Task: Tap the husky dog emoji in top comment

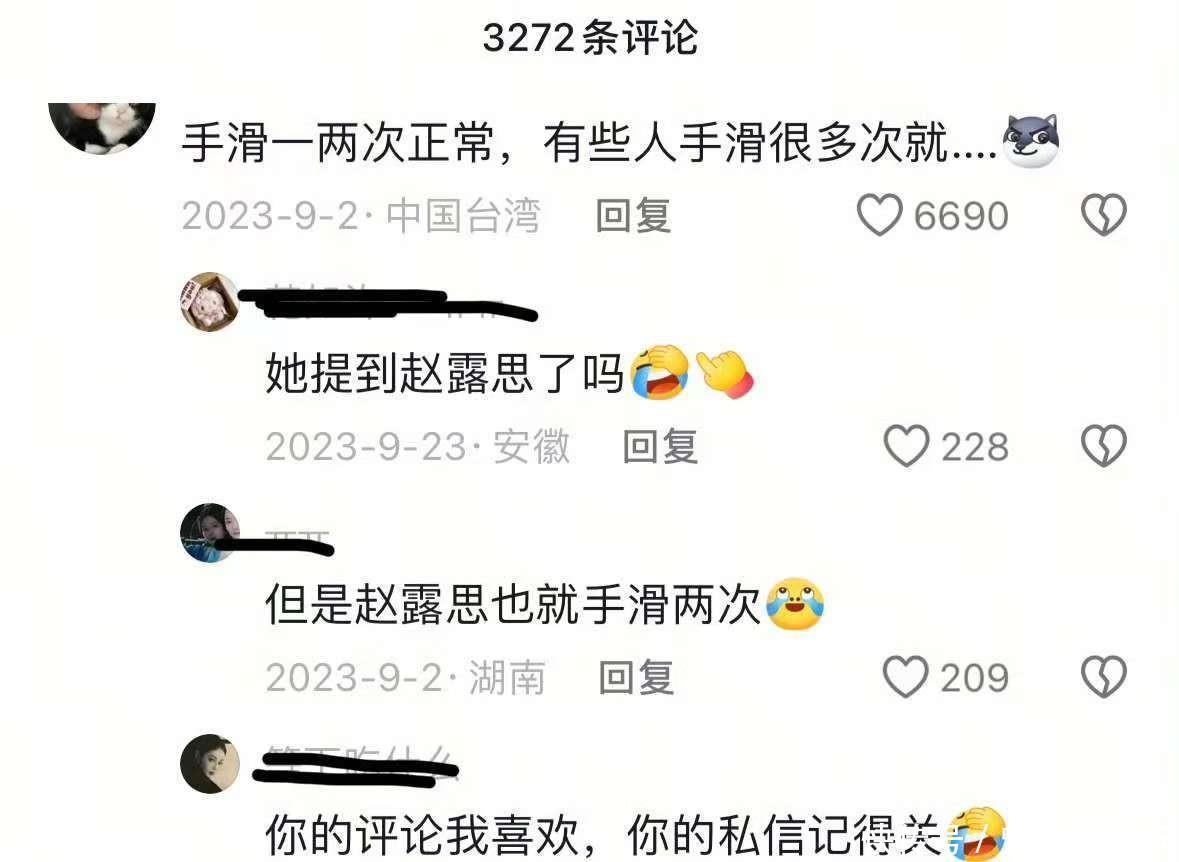Action: [1031, 141]
